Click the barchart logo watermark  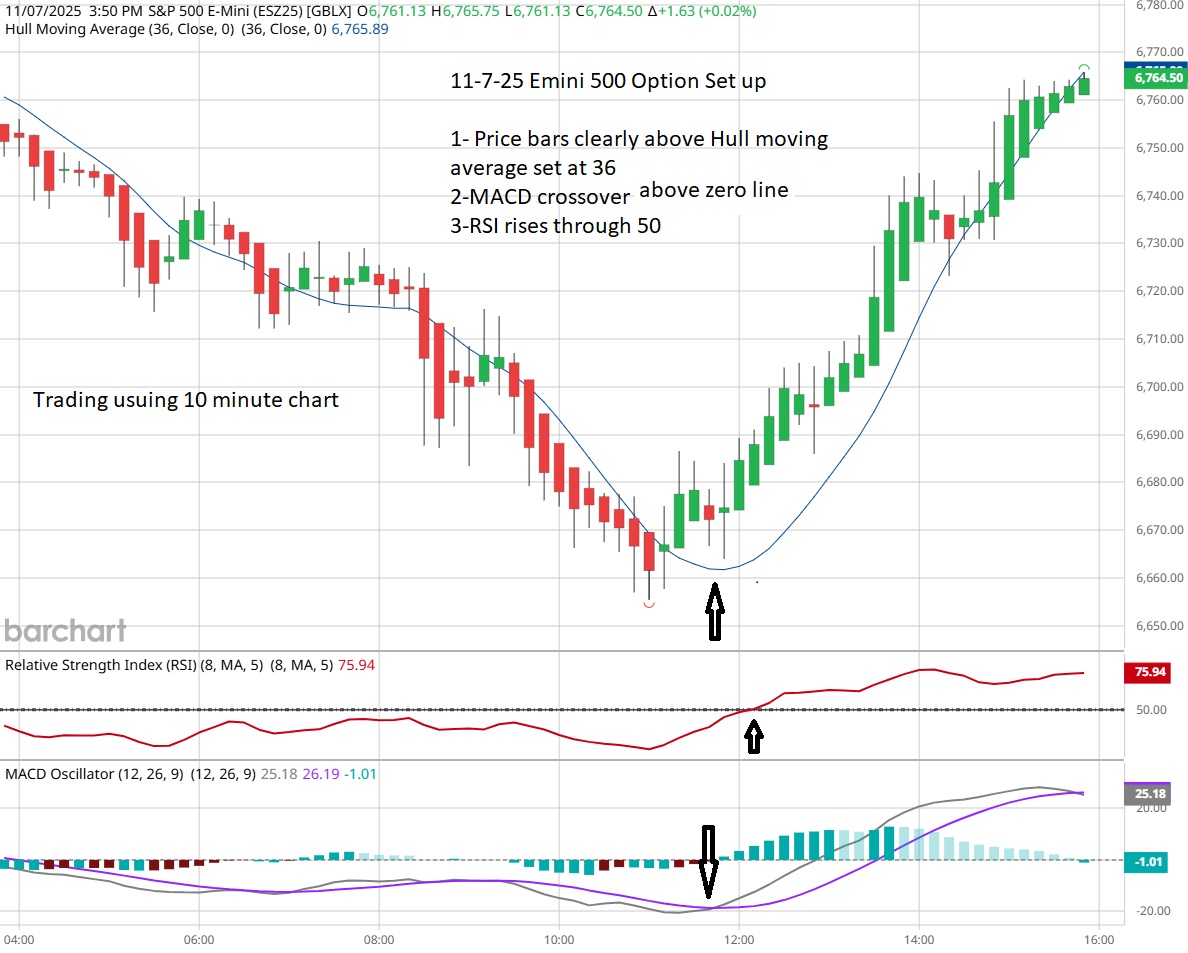click(x=66, y=630)
